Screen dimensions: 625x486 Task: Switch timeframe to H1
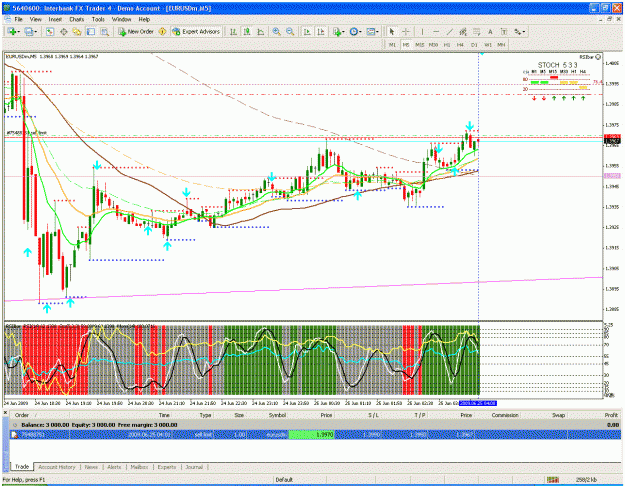447,45
